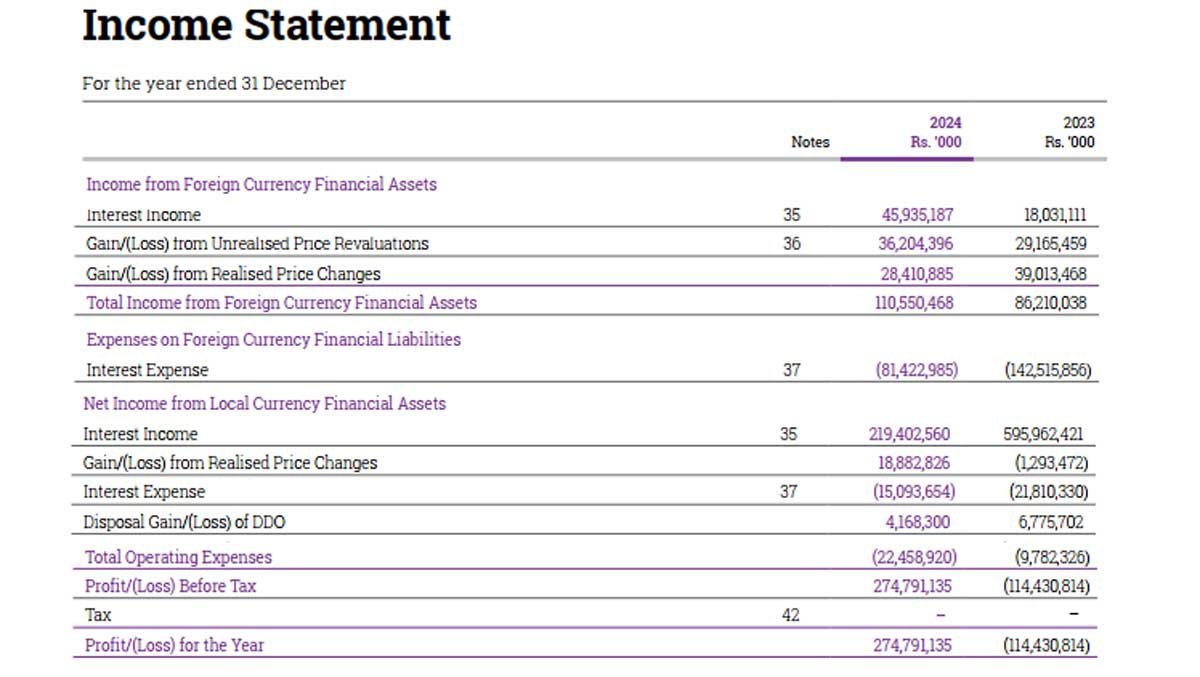Select Income from Foreign Currency Financial Assets heading
Image resolution: width=1200 pixels, height=677 pixels.
(261, 184)
